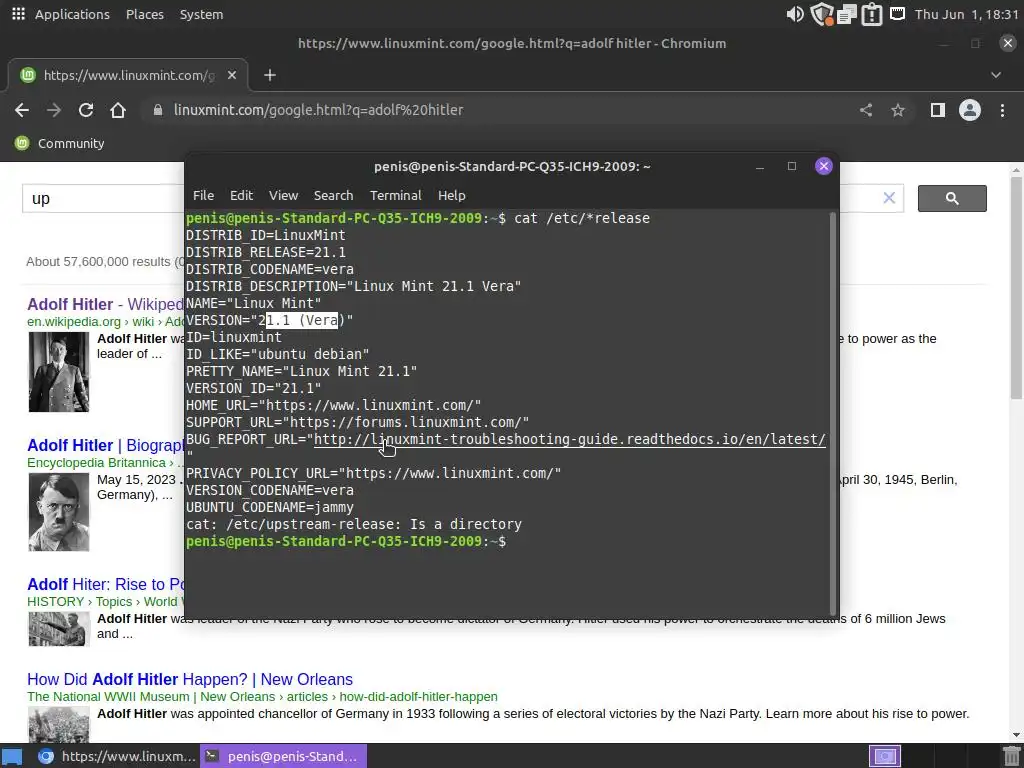Image resolution: width=1024 pixels, height=768 pixels.
Task: Open the System menu
Action: point(201,14)
